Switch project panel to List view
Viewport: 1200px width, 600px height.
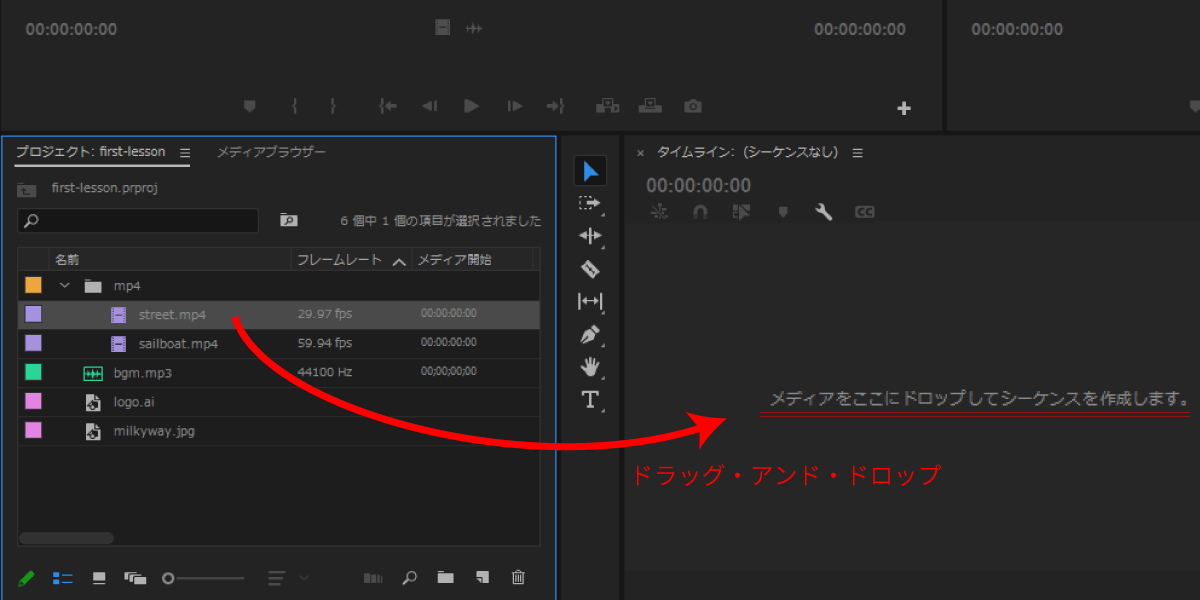coord(62,577)
